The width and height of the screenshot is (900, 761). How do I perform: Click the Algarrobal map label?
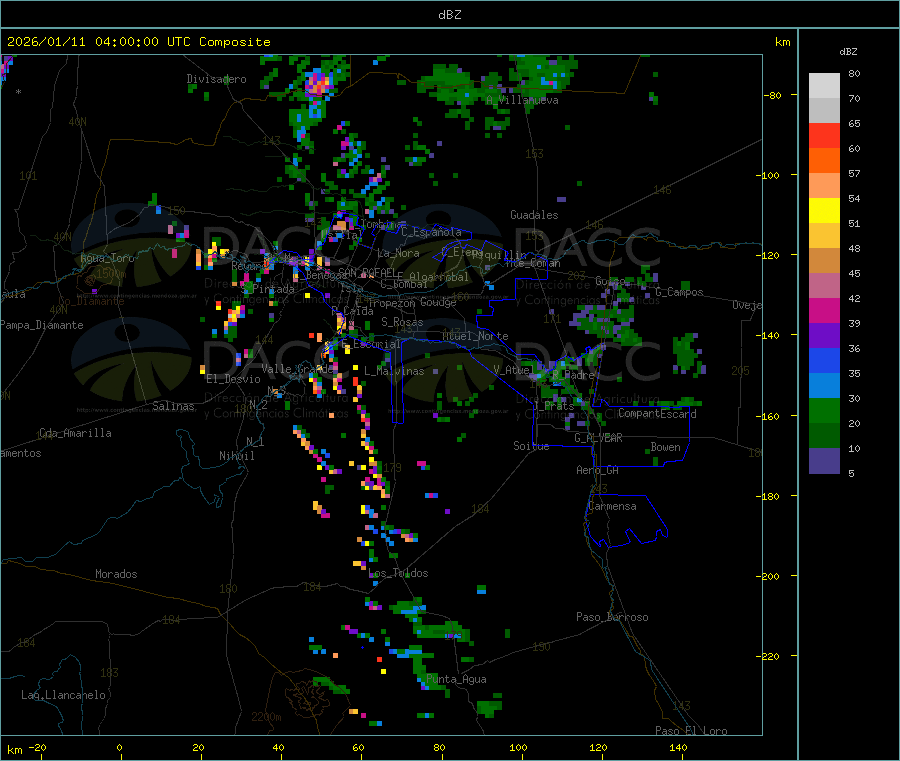click(439, 277)
